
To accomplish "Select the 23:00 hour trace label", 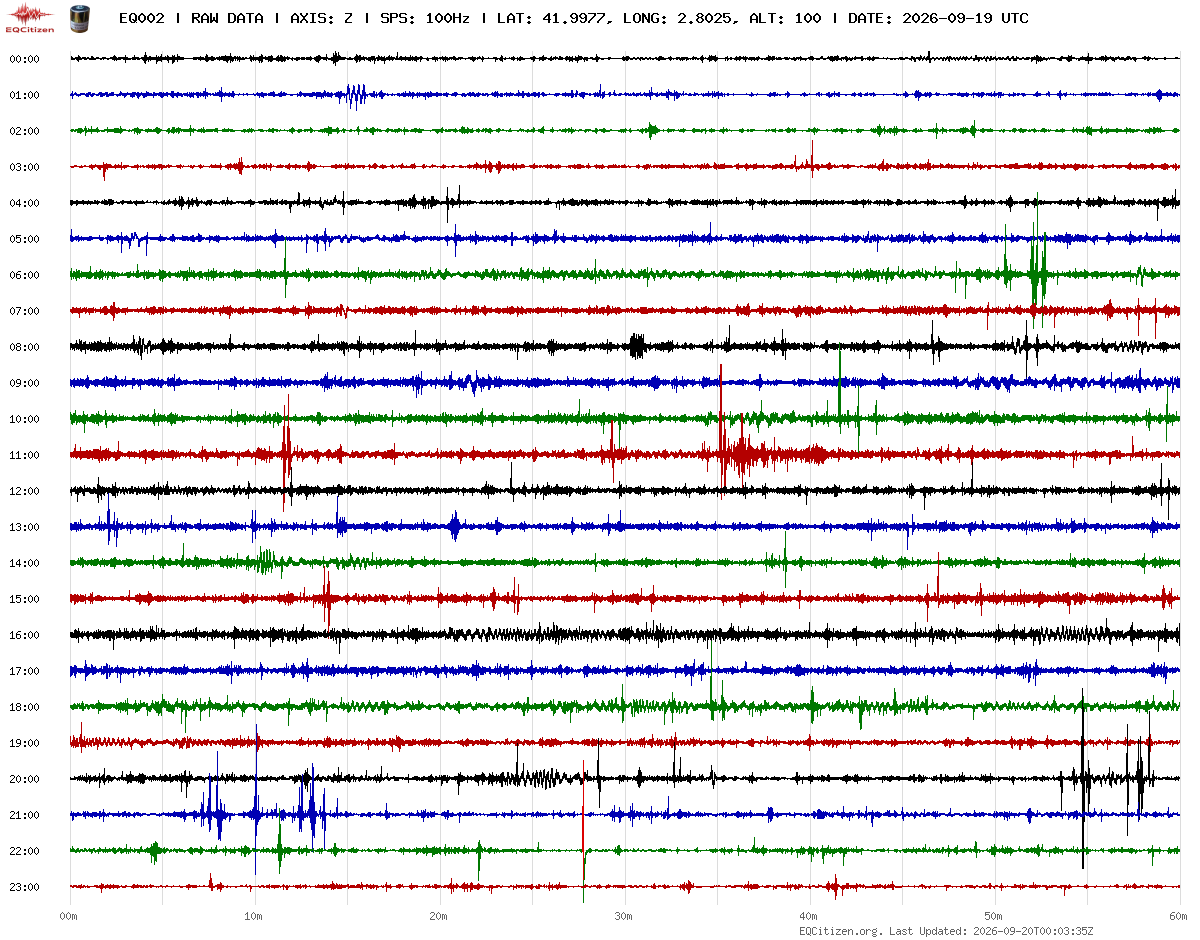I will pyautogui.click(x=24, y=887).
